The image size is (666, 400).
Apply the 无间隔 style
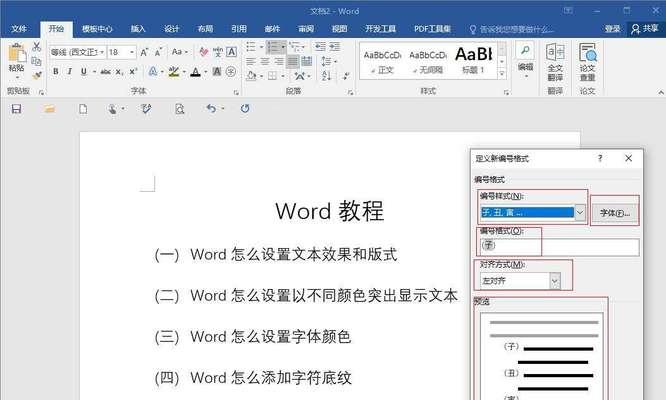click(x=428, y=61)
